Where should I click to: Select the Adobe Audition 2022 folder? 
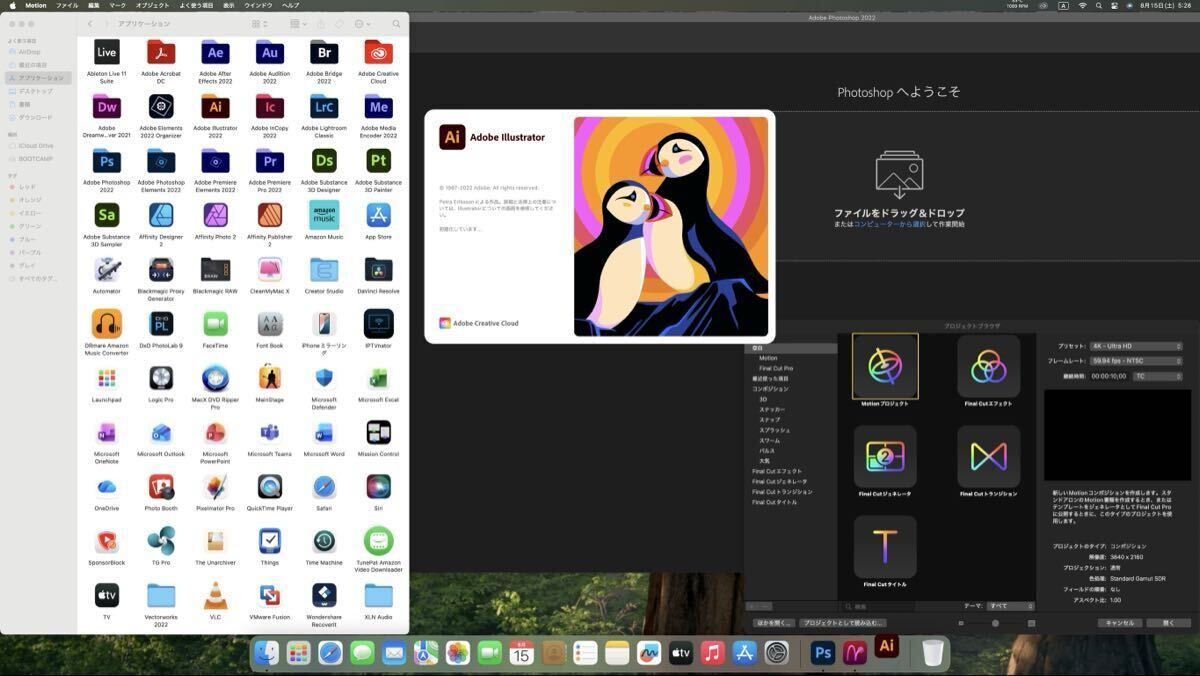click(x=269, y=52)
